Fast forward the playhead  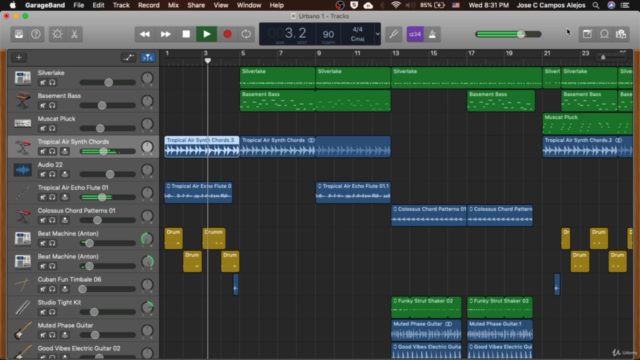tap(165, 34)
